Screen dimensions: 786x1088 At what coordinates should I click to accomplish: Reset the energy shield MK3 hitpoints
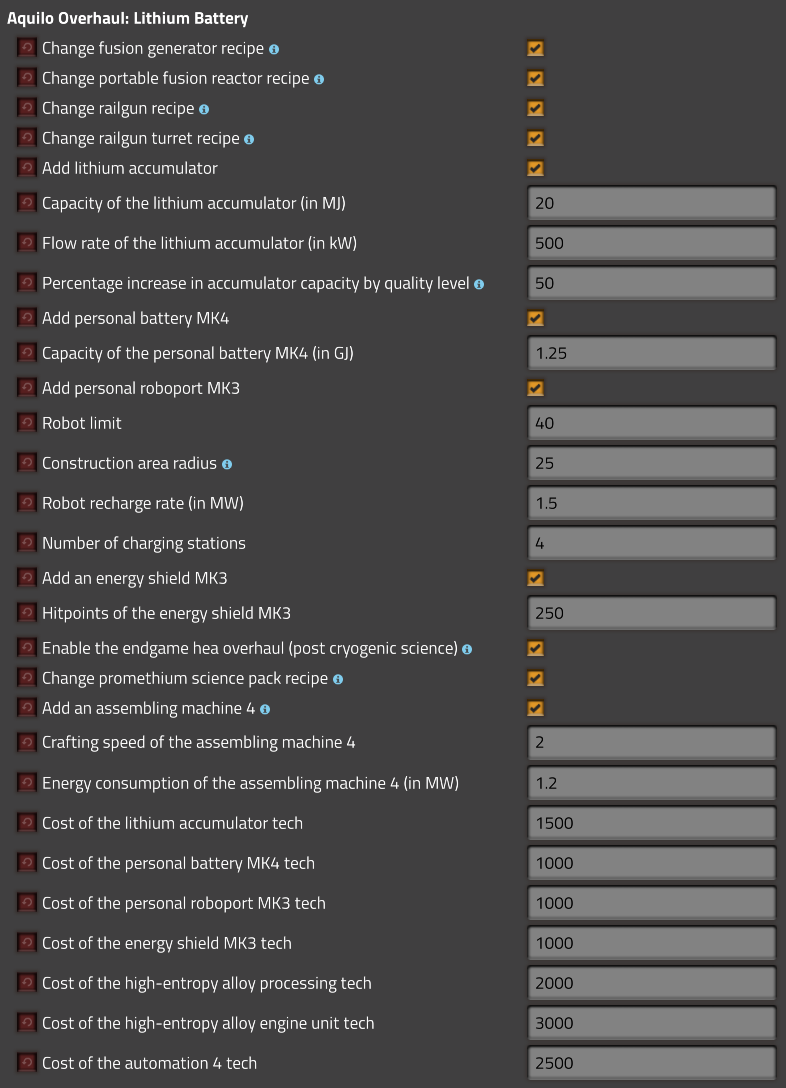pyautogui.click(x=27, y=613)
